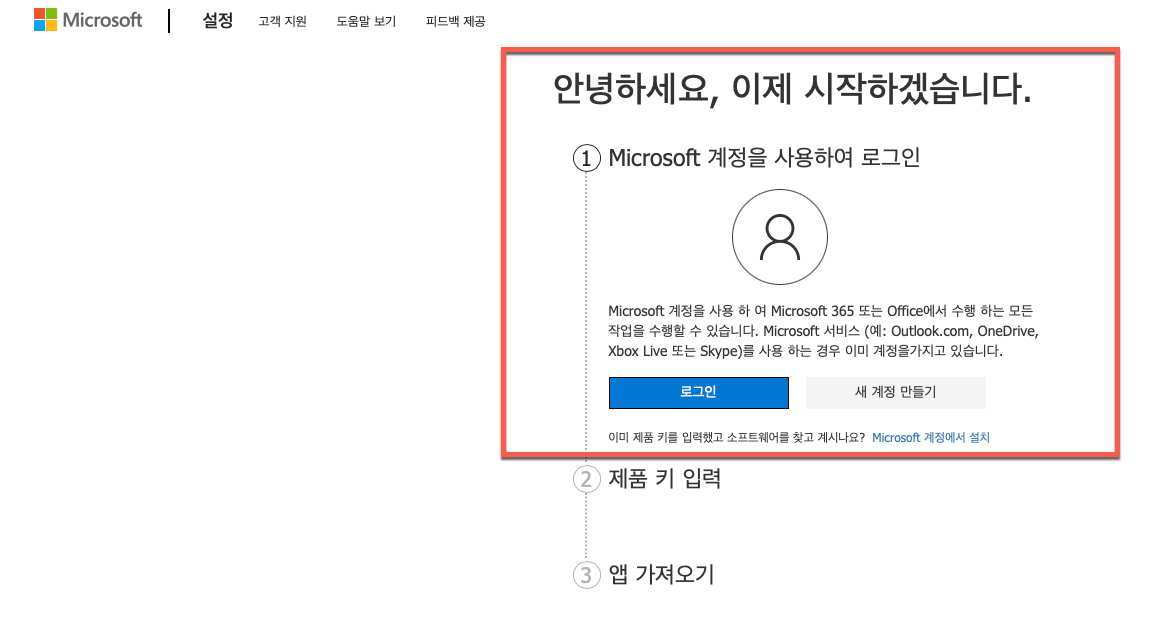
Task: Click the 새 계정 만들기 button
Action: coord(895,392)
